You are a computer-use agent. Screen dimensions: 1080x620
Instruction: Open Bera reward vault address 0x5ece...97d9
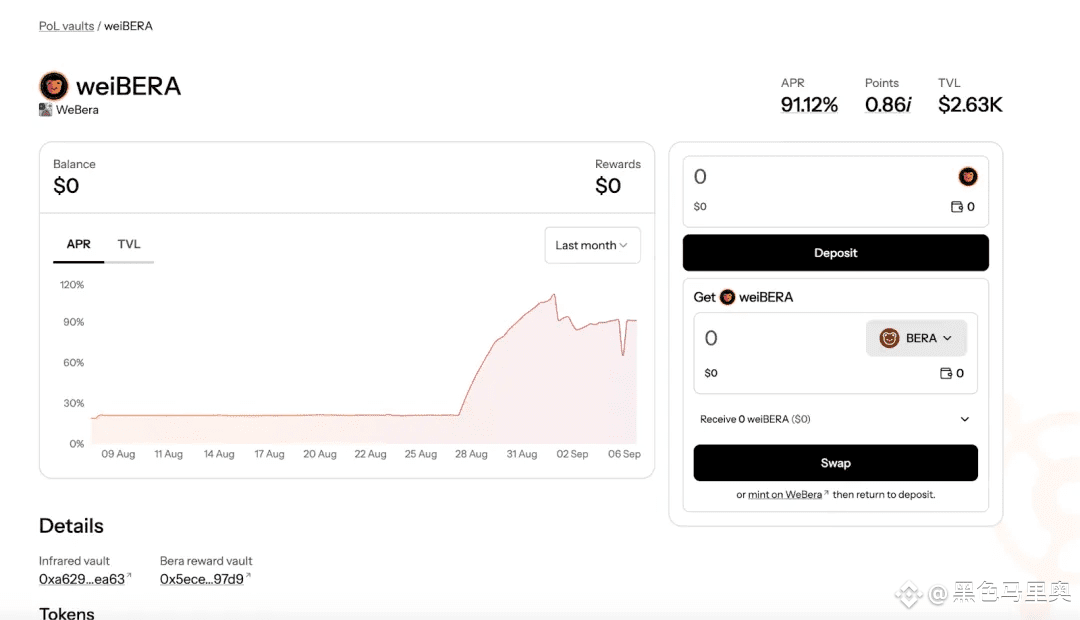coord(202,579)
